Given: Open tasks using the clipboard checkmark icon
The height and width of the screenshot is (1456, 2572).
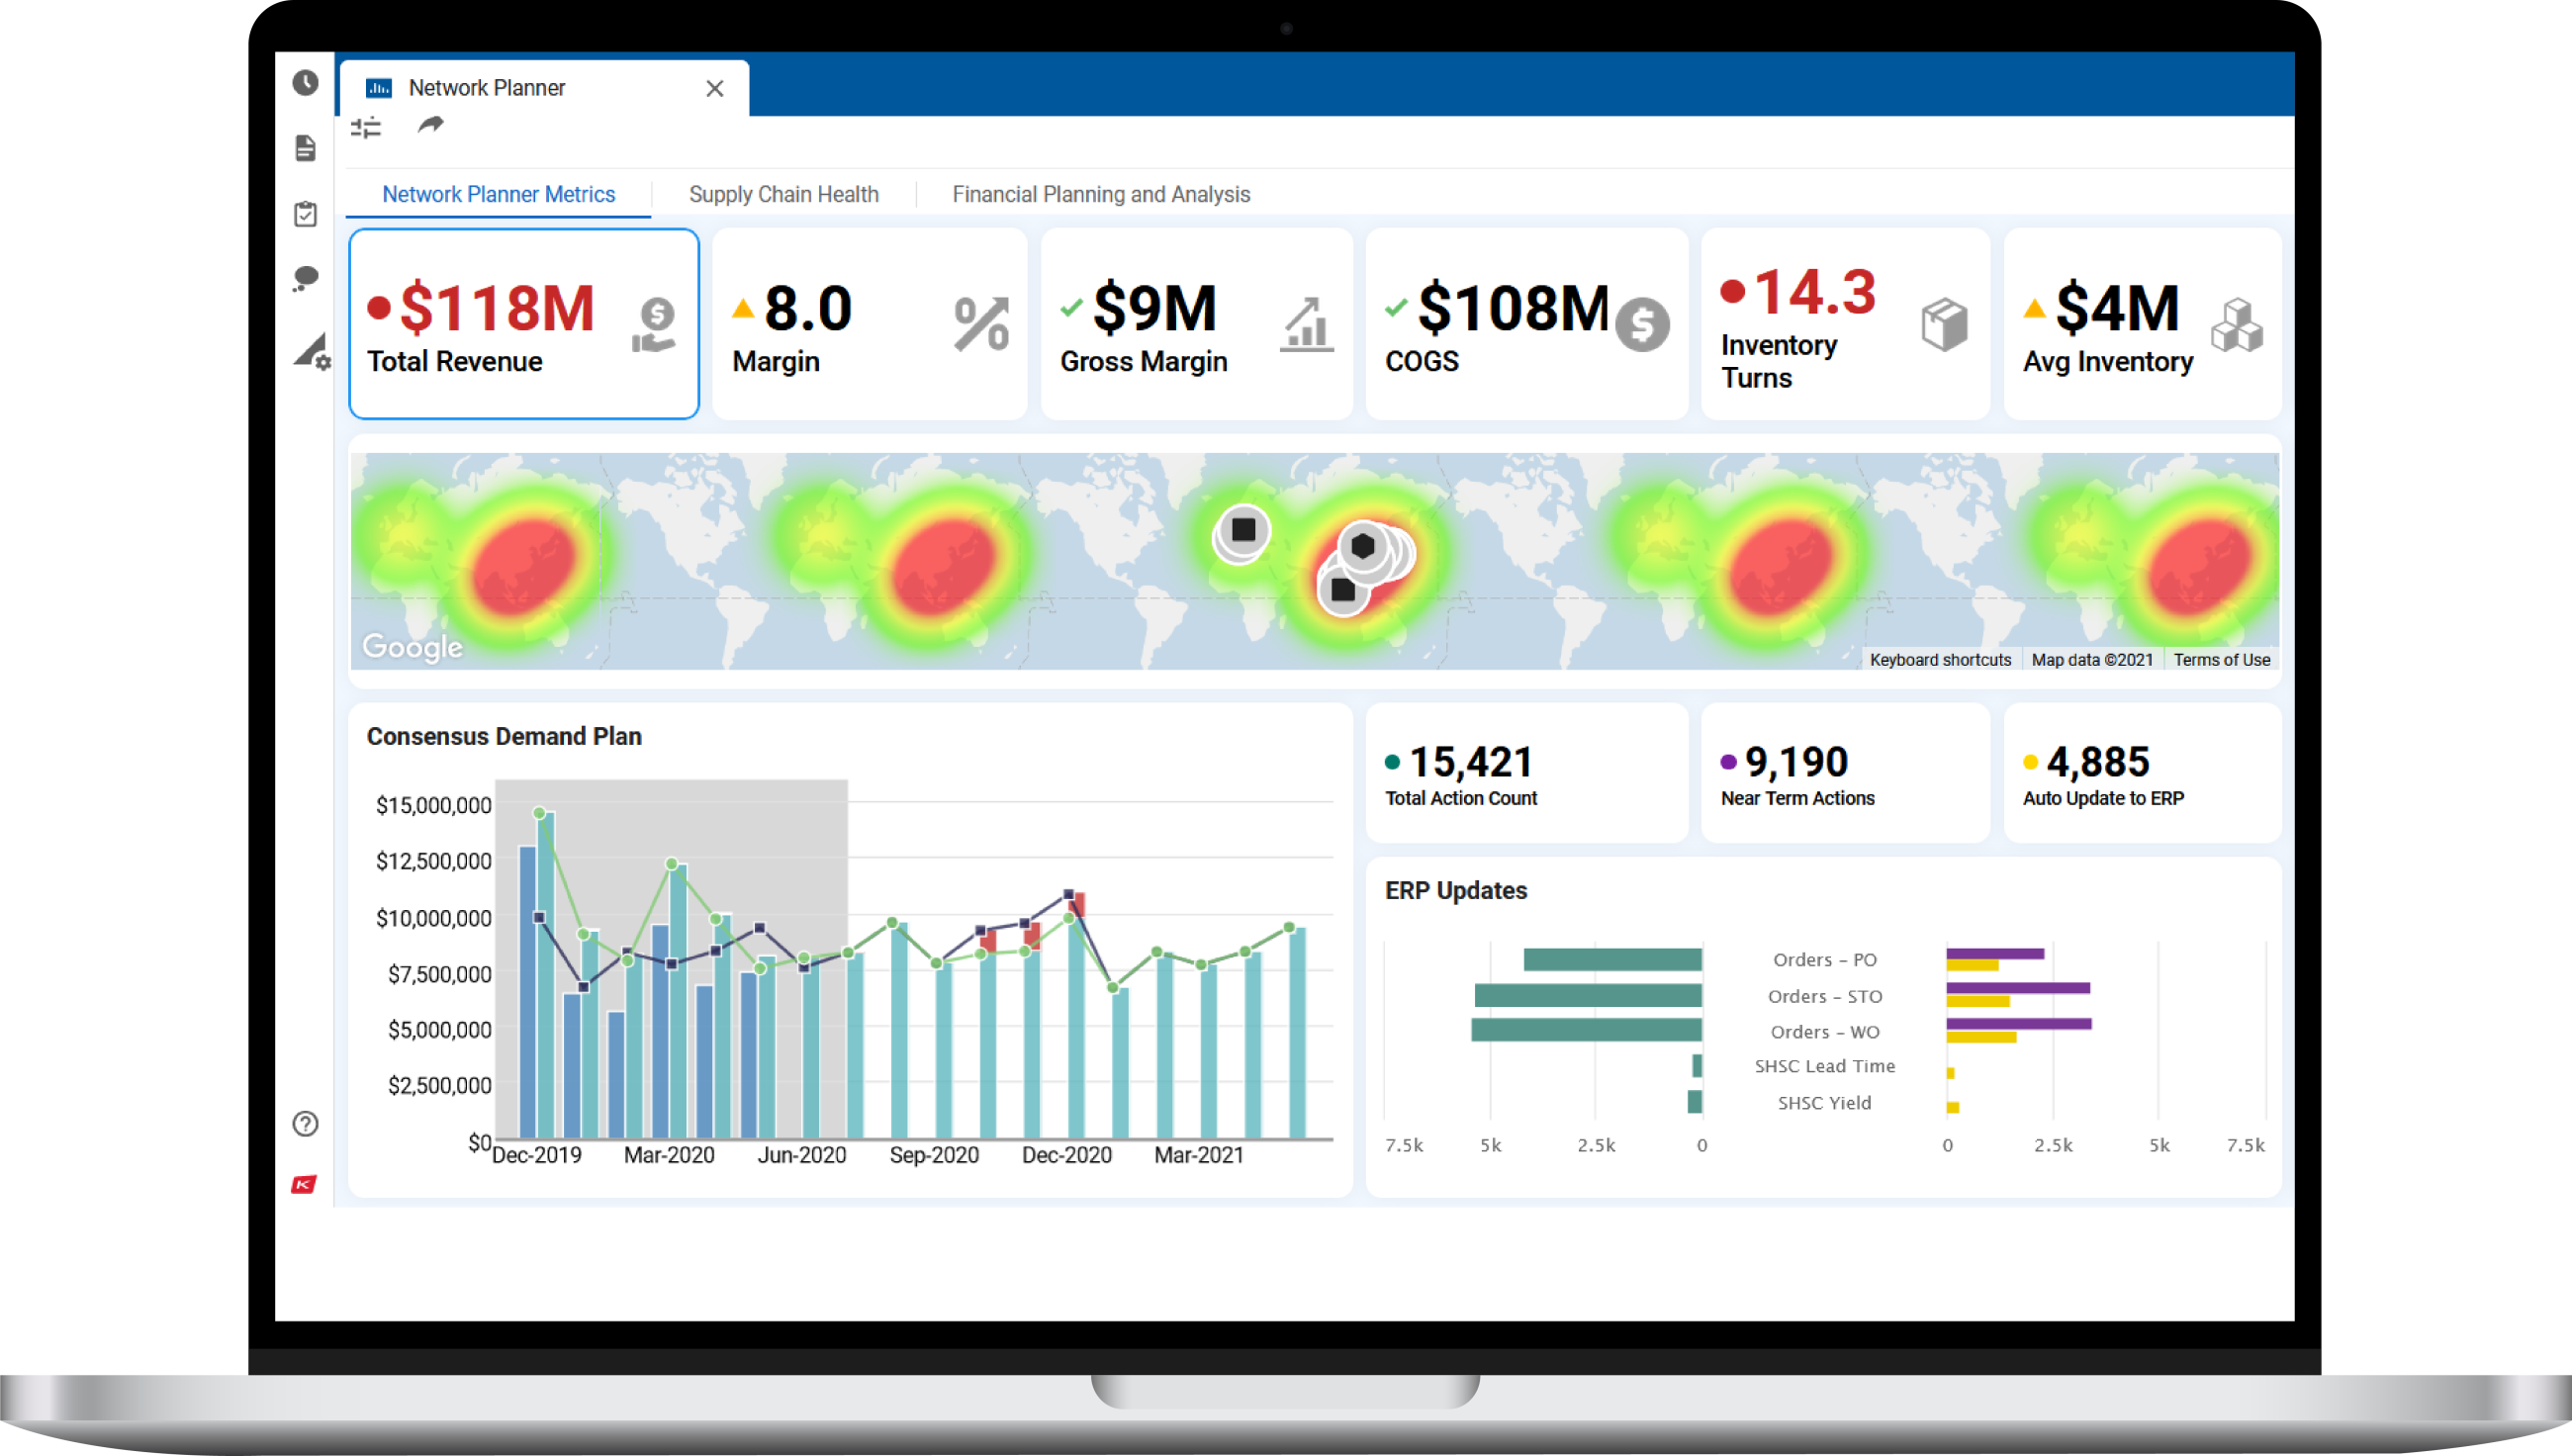Looking at the screenshot, I should pos(305,214).
